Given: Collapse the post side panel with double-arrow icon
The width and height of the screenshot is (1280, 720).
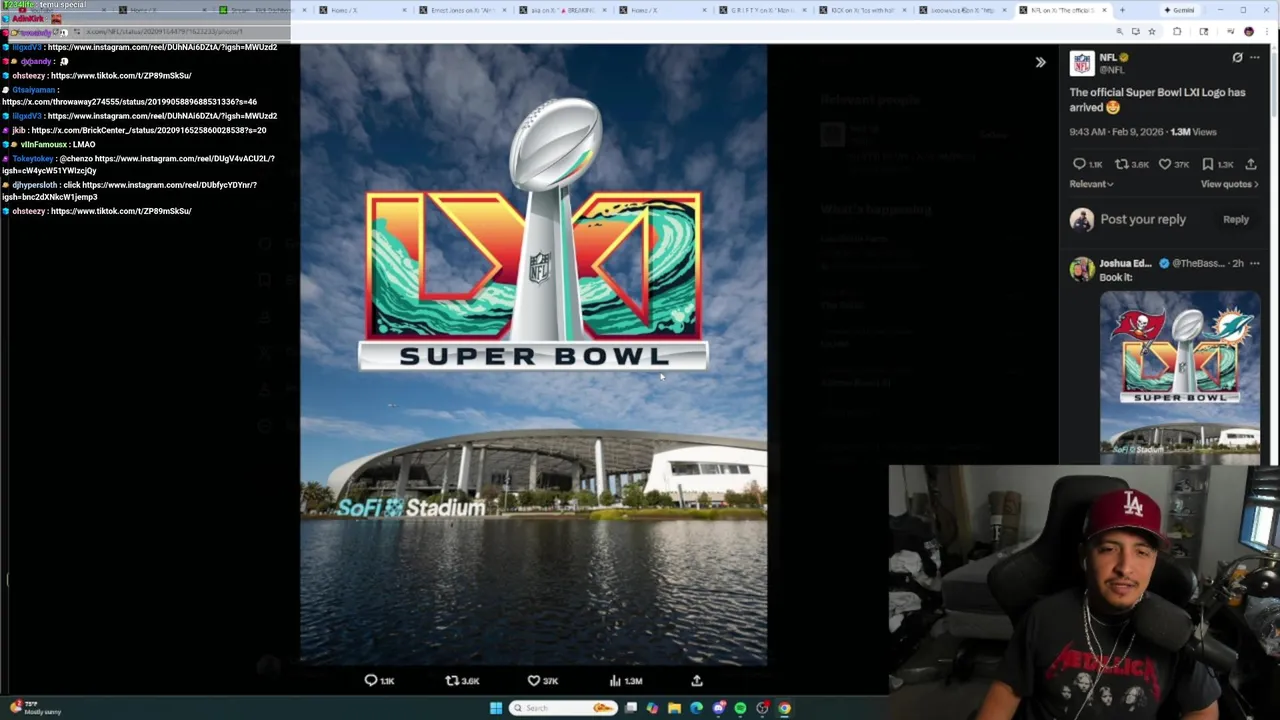Looking at the screenshot, I should pyautogui.click(x=1040, y=62).
